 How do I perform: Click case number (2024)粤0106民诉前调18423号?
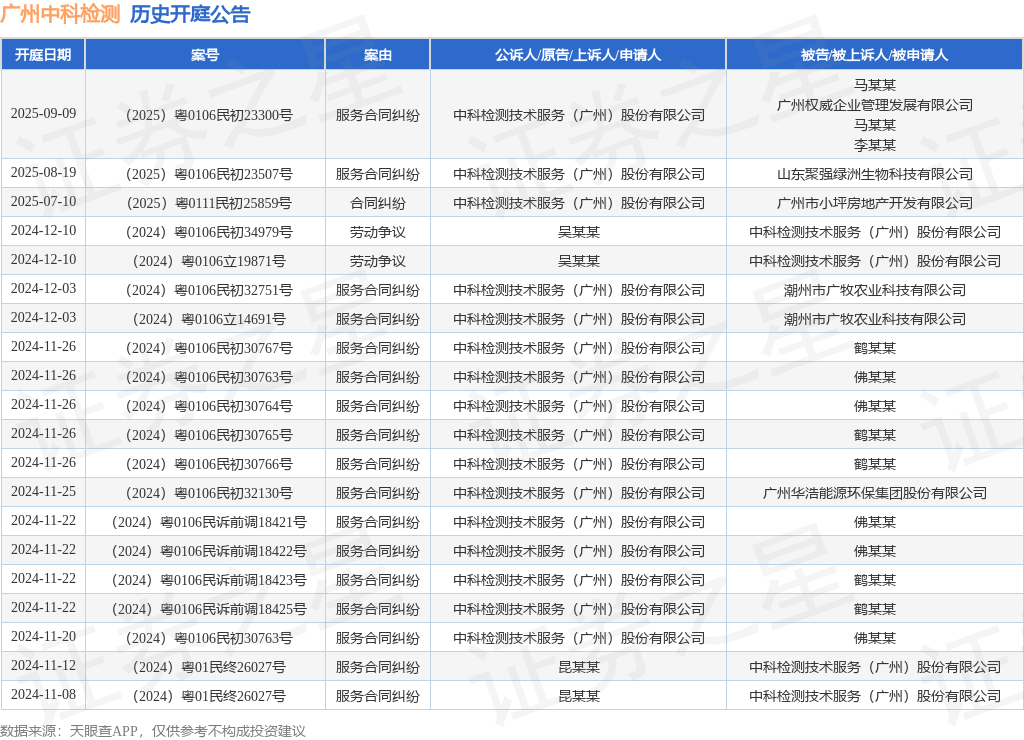tap(209, 580)
